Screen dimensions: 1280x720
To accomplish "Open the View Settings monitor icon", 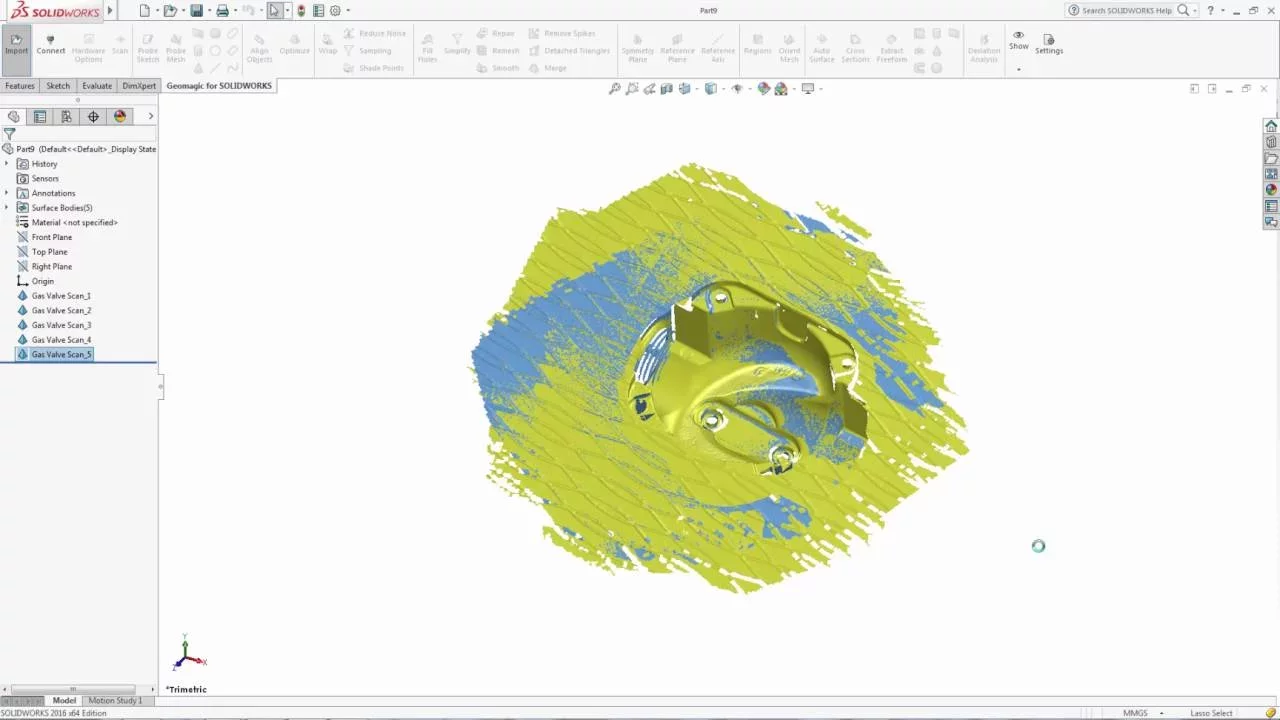I will 807,89.
